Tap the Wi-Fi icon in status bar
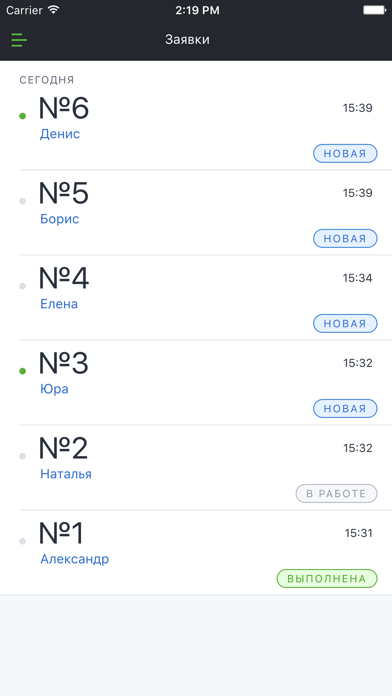This screenshot has width=392, height=696. pyautogui.click(x=54, y=10)
